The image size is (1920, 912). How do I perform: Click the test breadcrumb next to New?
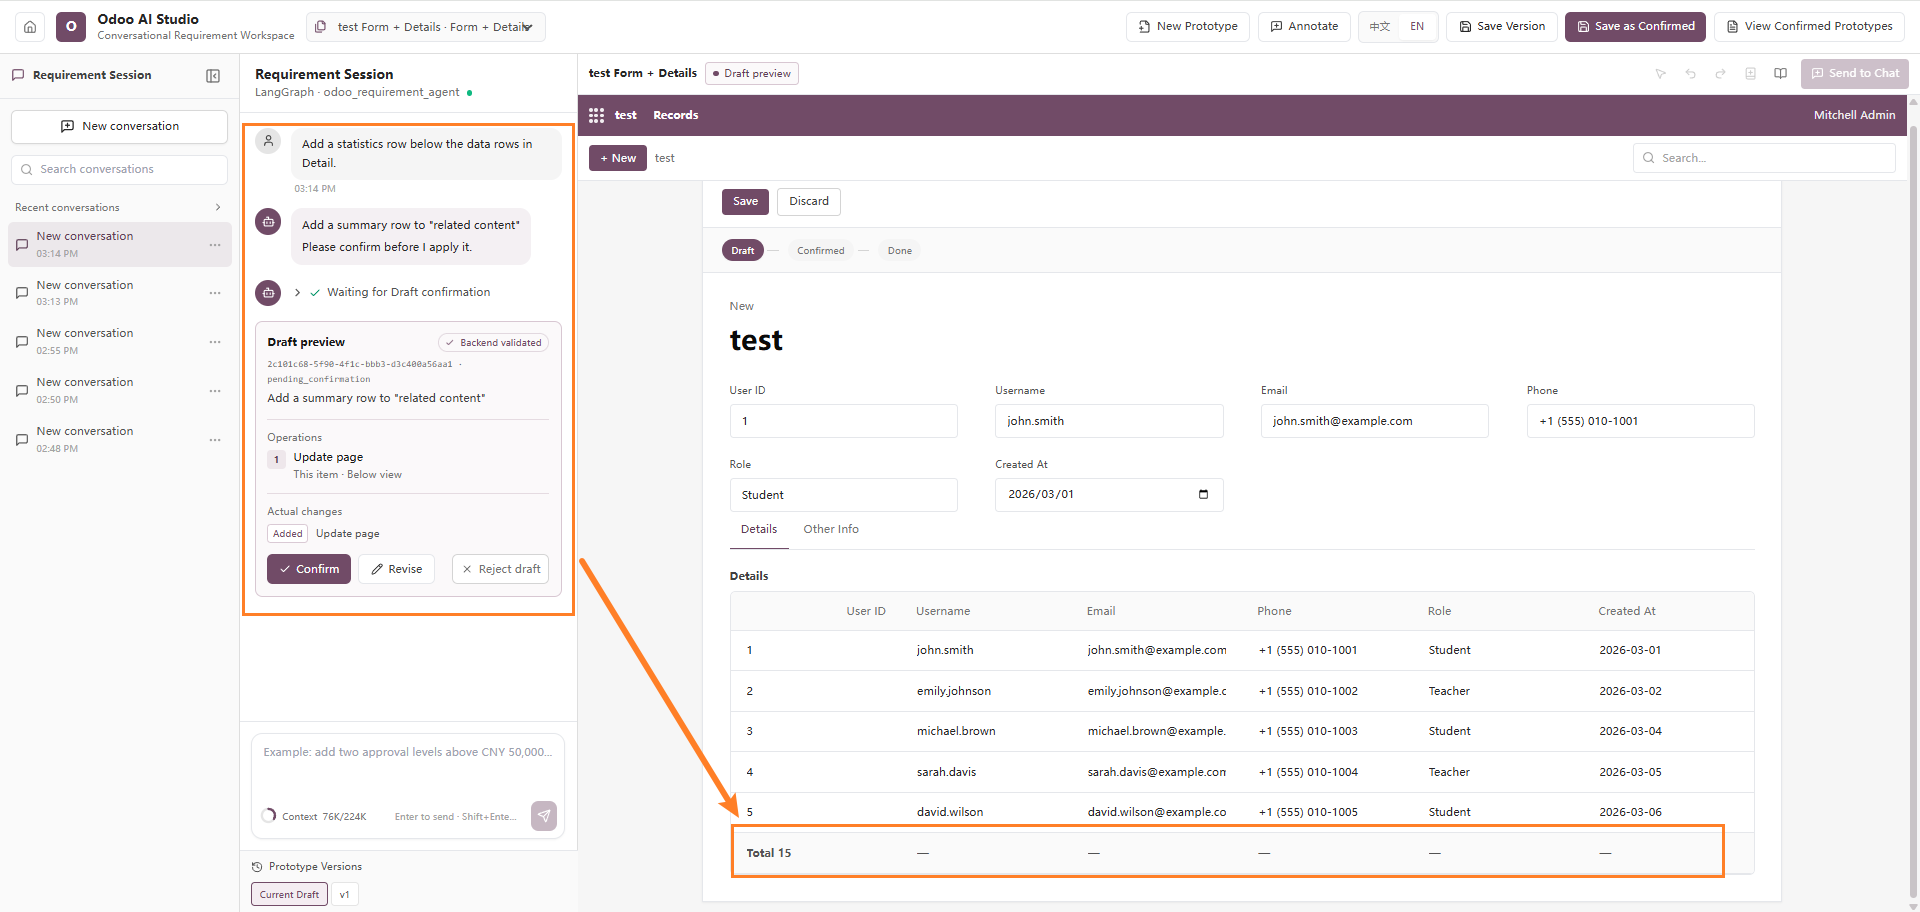coord(665,158)
